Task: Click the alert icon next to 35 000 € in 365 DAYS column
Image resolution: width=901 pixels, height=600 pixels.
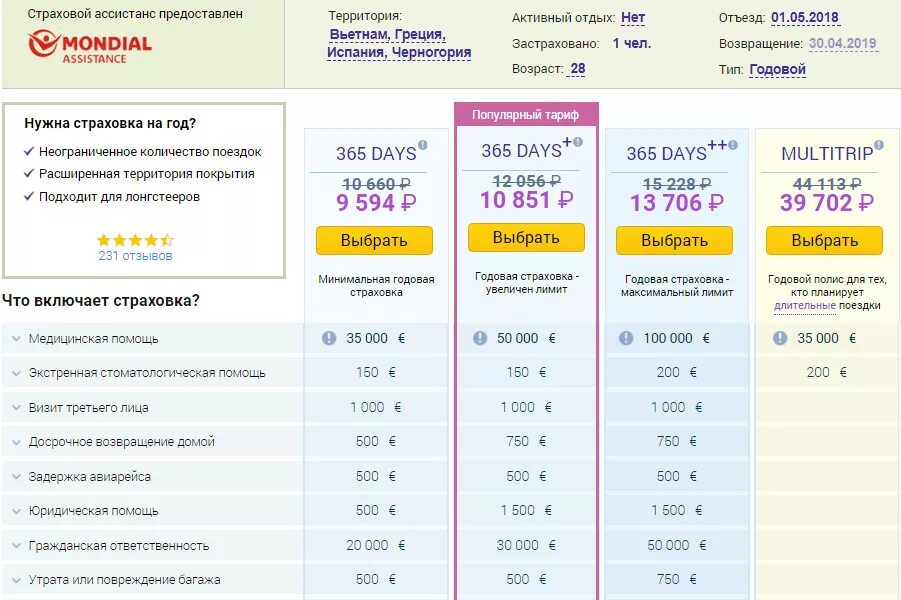Action: 329,339
